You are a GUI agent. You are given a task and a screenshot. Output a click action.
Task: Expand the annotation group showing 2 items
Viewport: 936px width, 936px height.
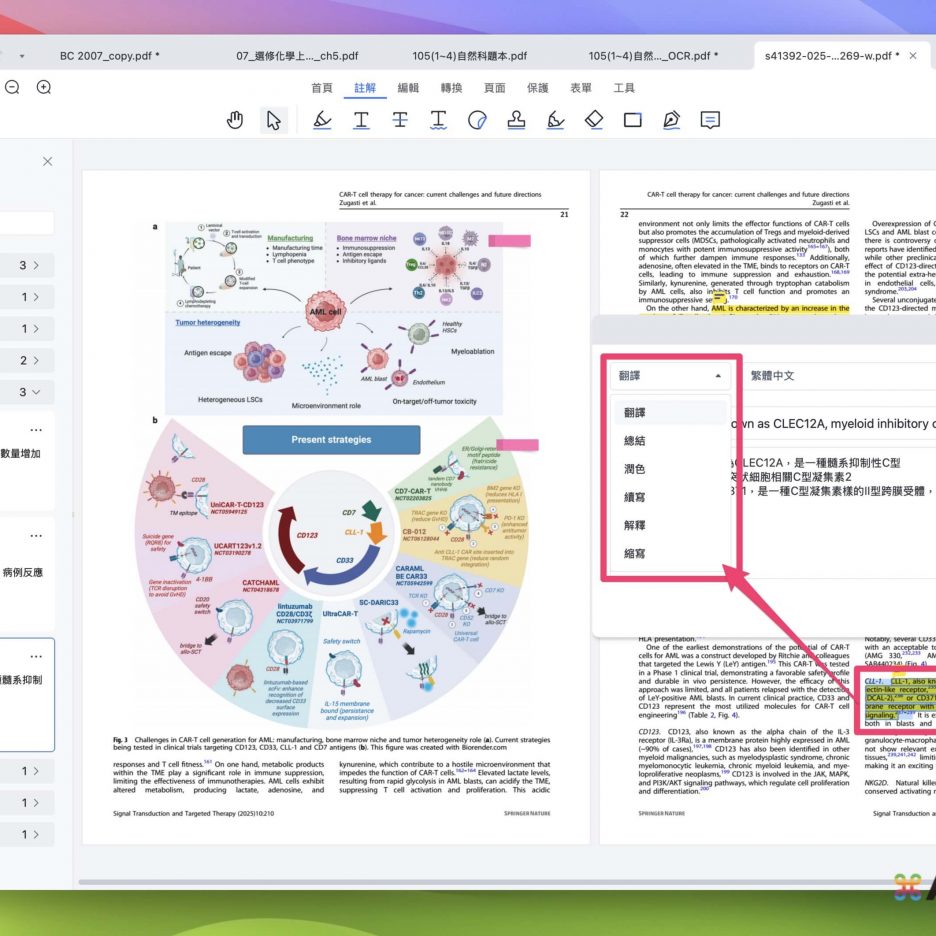[30, 360]
